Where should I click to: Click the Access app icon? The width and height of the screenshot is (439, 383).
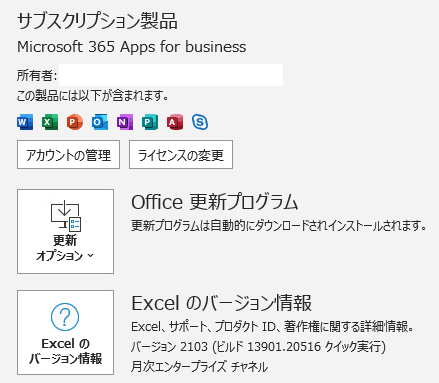coord(175,122)
